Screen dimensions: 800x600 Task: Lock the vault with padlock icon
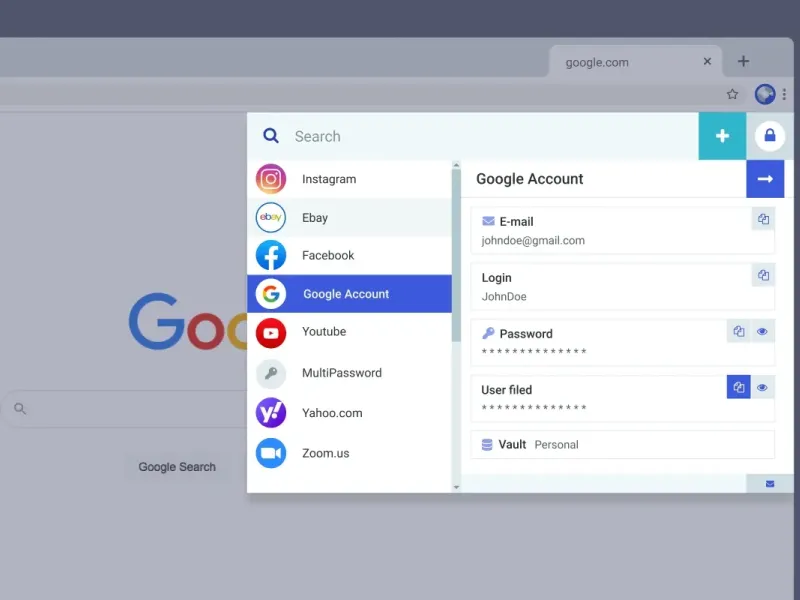coord(769,136)
